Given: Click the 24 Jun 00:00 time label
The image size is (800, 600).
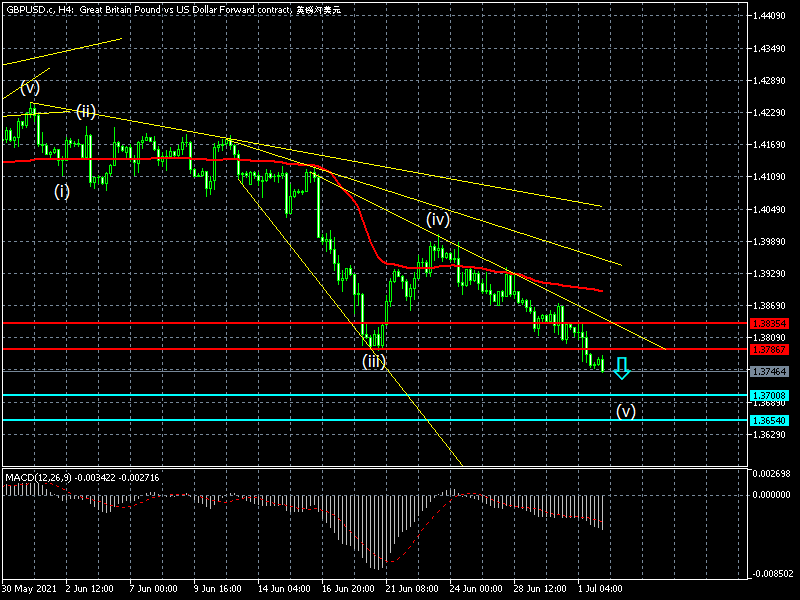Looking at the screenshot, I should [x=476, y=589].
